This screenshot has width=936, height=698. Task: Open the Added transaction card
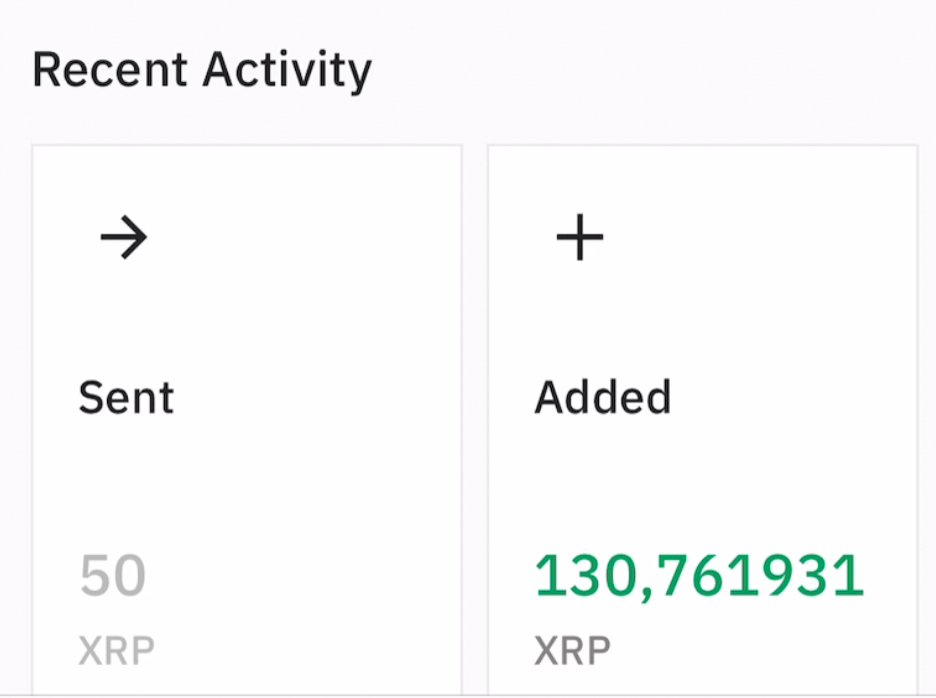[702, 420]
